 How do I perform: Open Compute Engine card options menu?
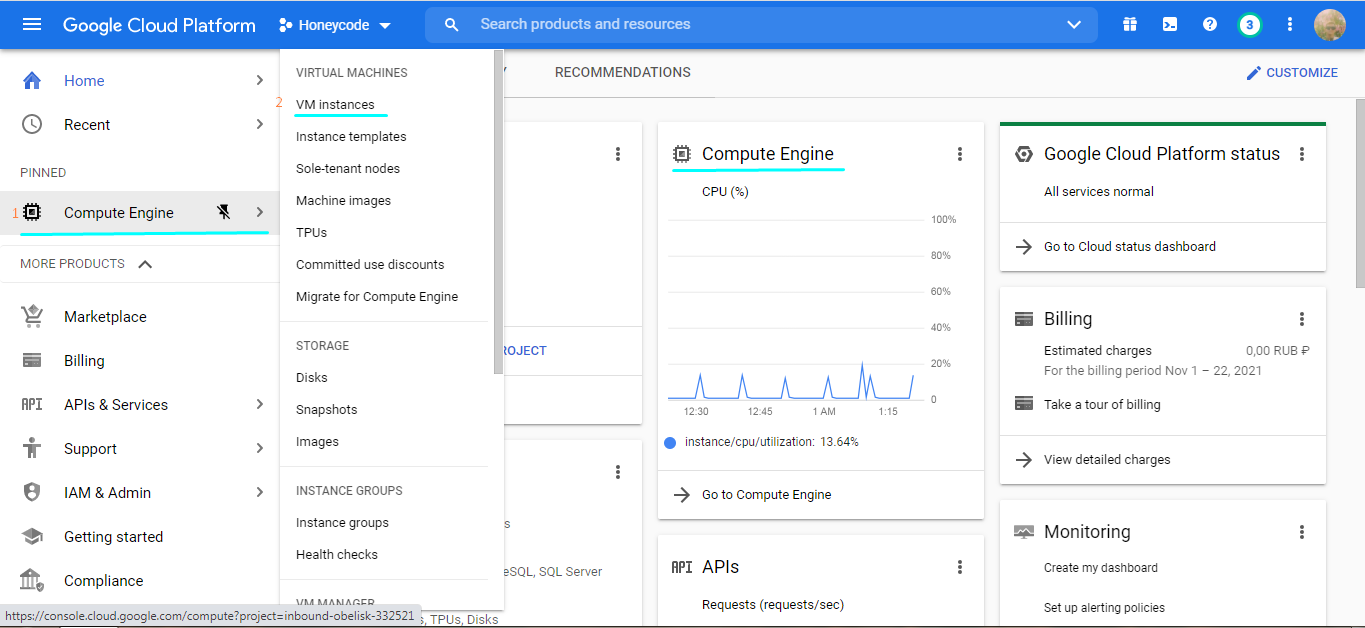[960, 154]
